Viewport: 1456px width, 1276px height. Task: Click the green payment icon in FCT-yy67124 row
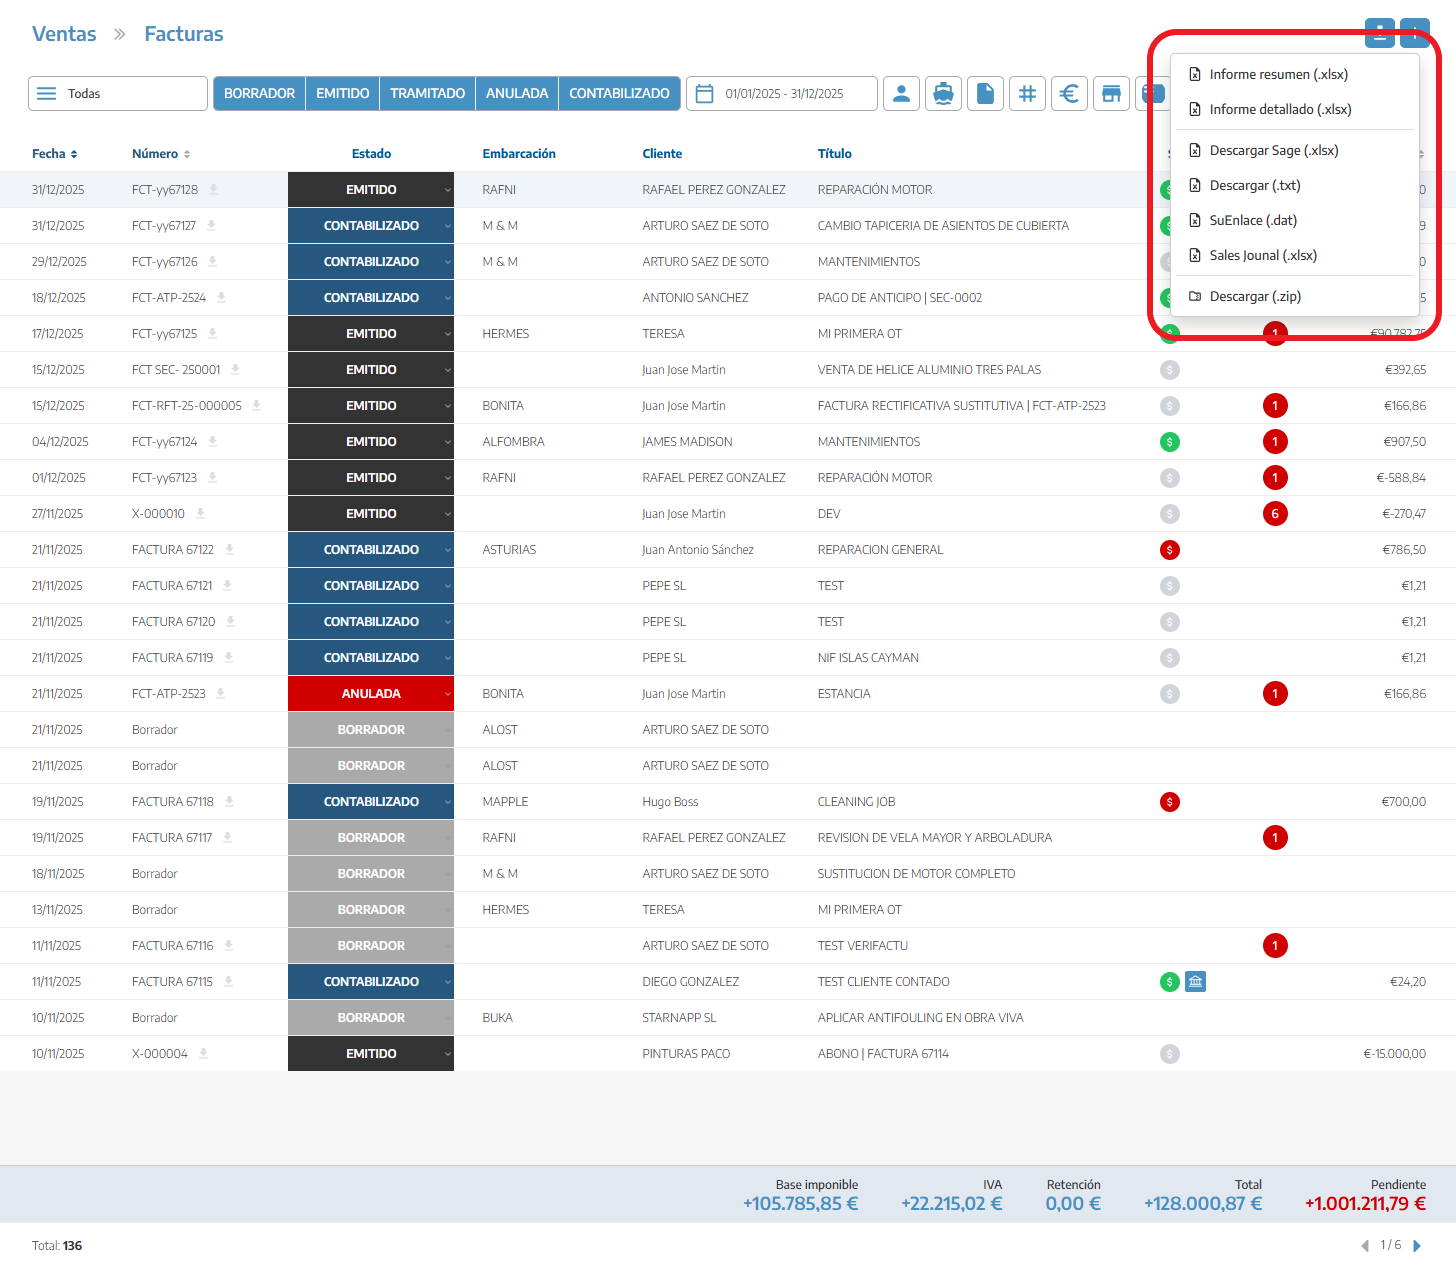pyautogui.click(x=1170, y=442)
